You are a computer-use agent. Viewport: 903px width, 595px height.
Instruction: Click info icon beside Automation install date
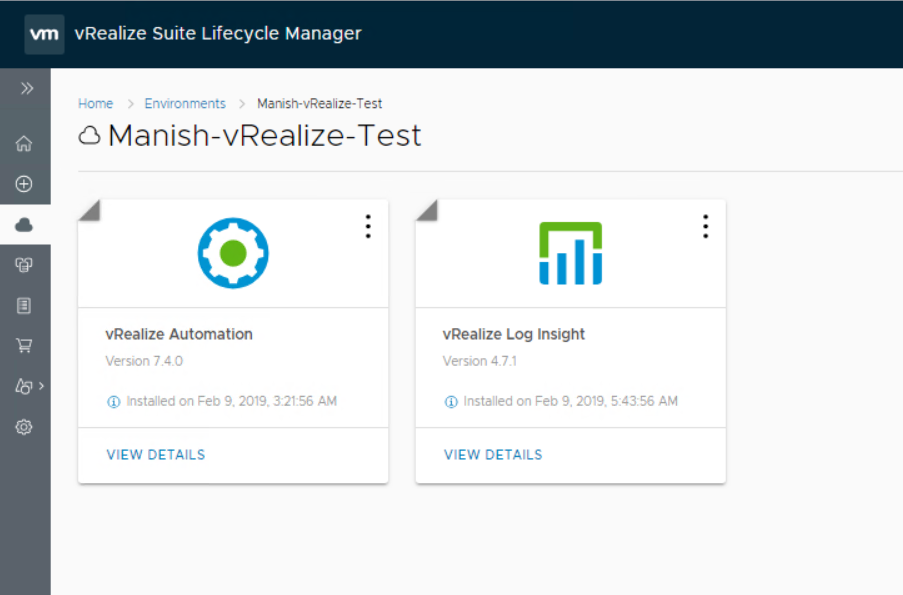click(113, 402)
